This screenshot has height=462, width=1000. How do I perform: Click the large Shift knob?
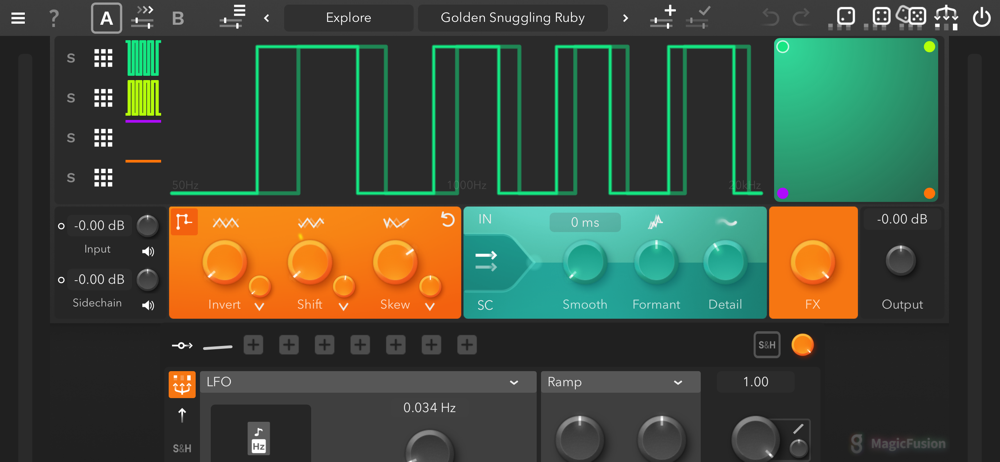click(309, 262)
